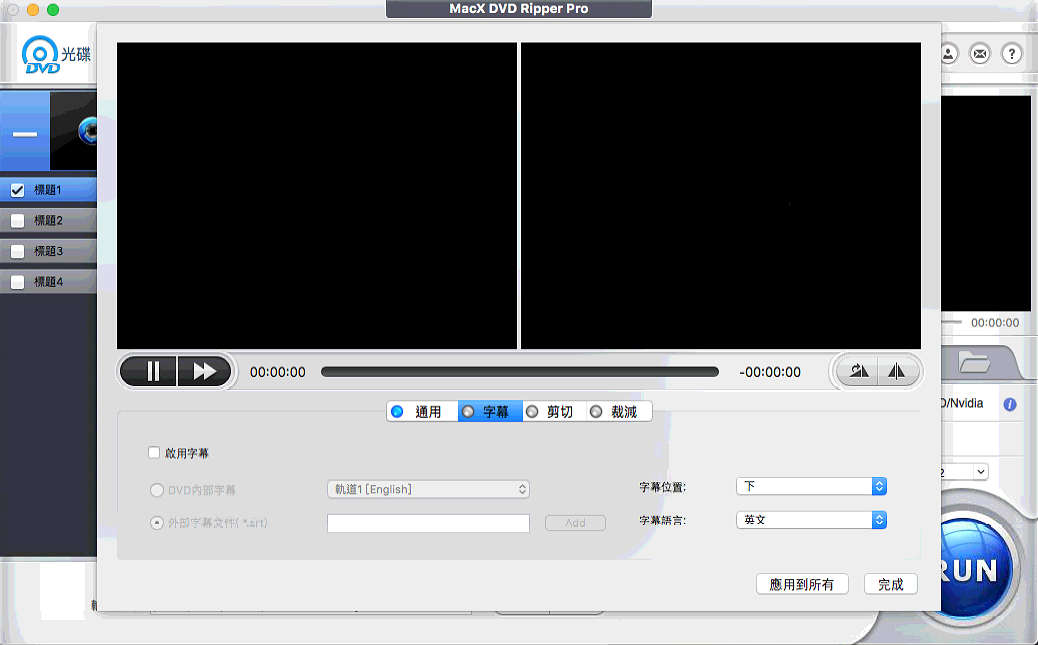The image size is (1038, 645).
Task: Switch to the 通用 tab
Action: [x=422, y=412]
